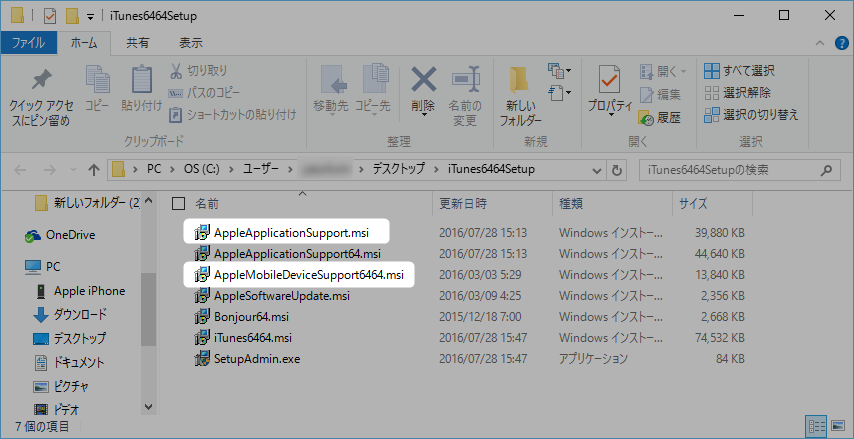Click the Forward navigation arrow
The height and width of the screenshot is (439, 854).
50,170
